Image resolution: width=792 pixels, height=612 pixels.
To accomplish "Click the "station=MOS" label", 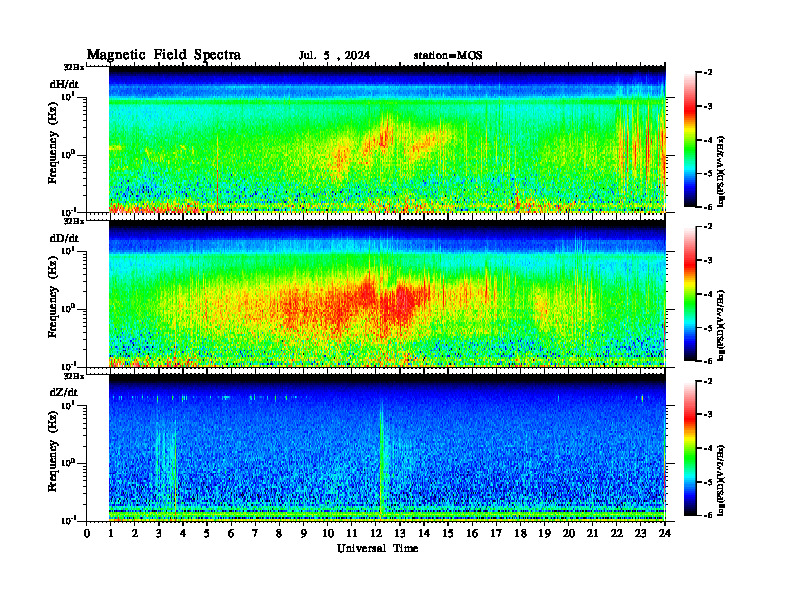I will tap(448, 56).
